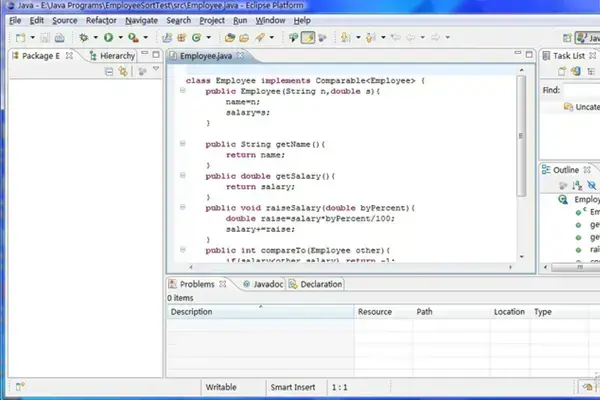The height and width of the screenshot is (400, 600).
Task: Click the New Java Class icon
Action: (x=197, y=37)
